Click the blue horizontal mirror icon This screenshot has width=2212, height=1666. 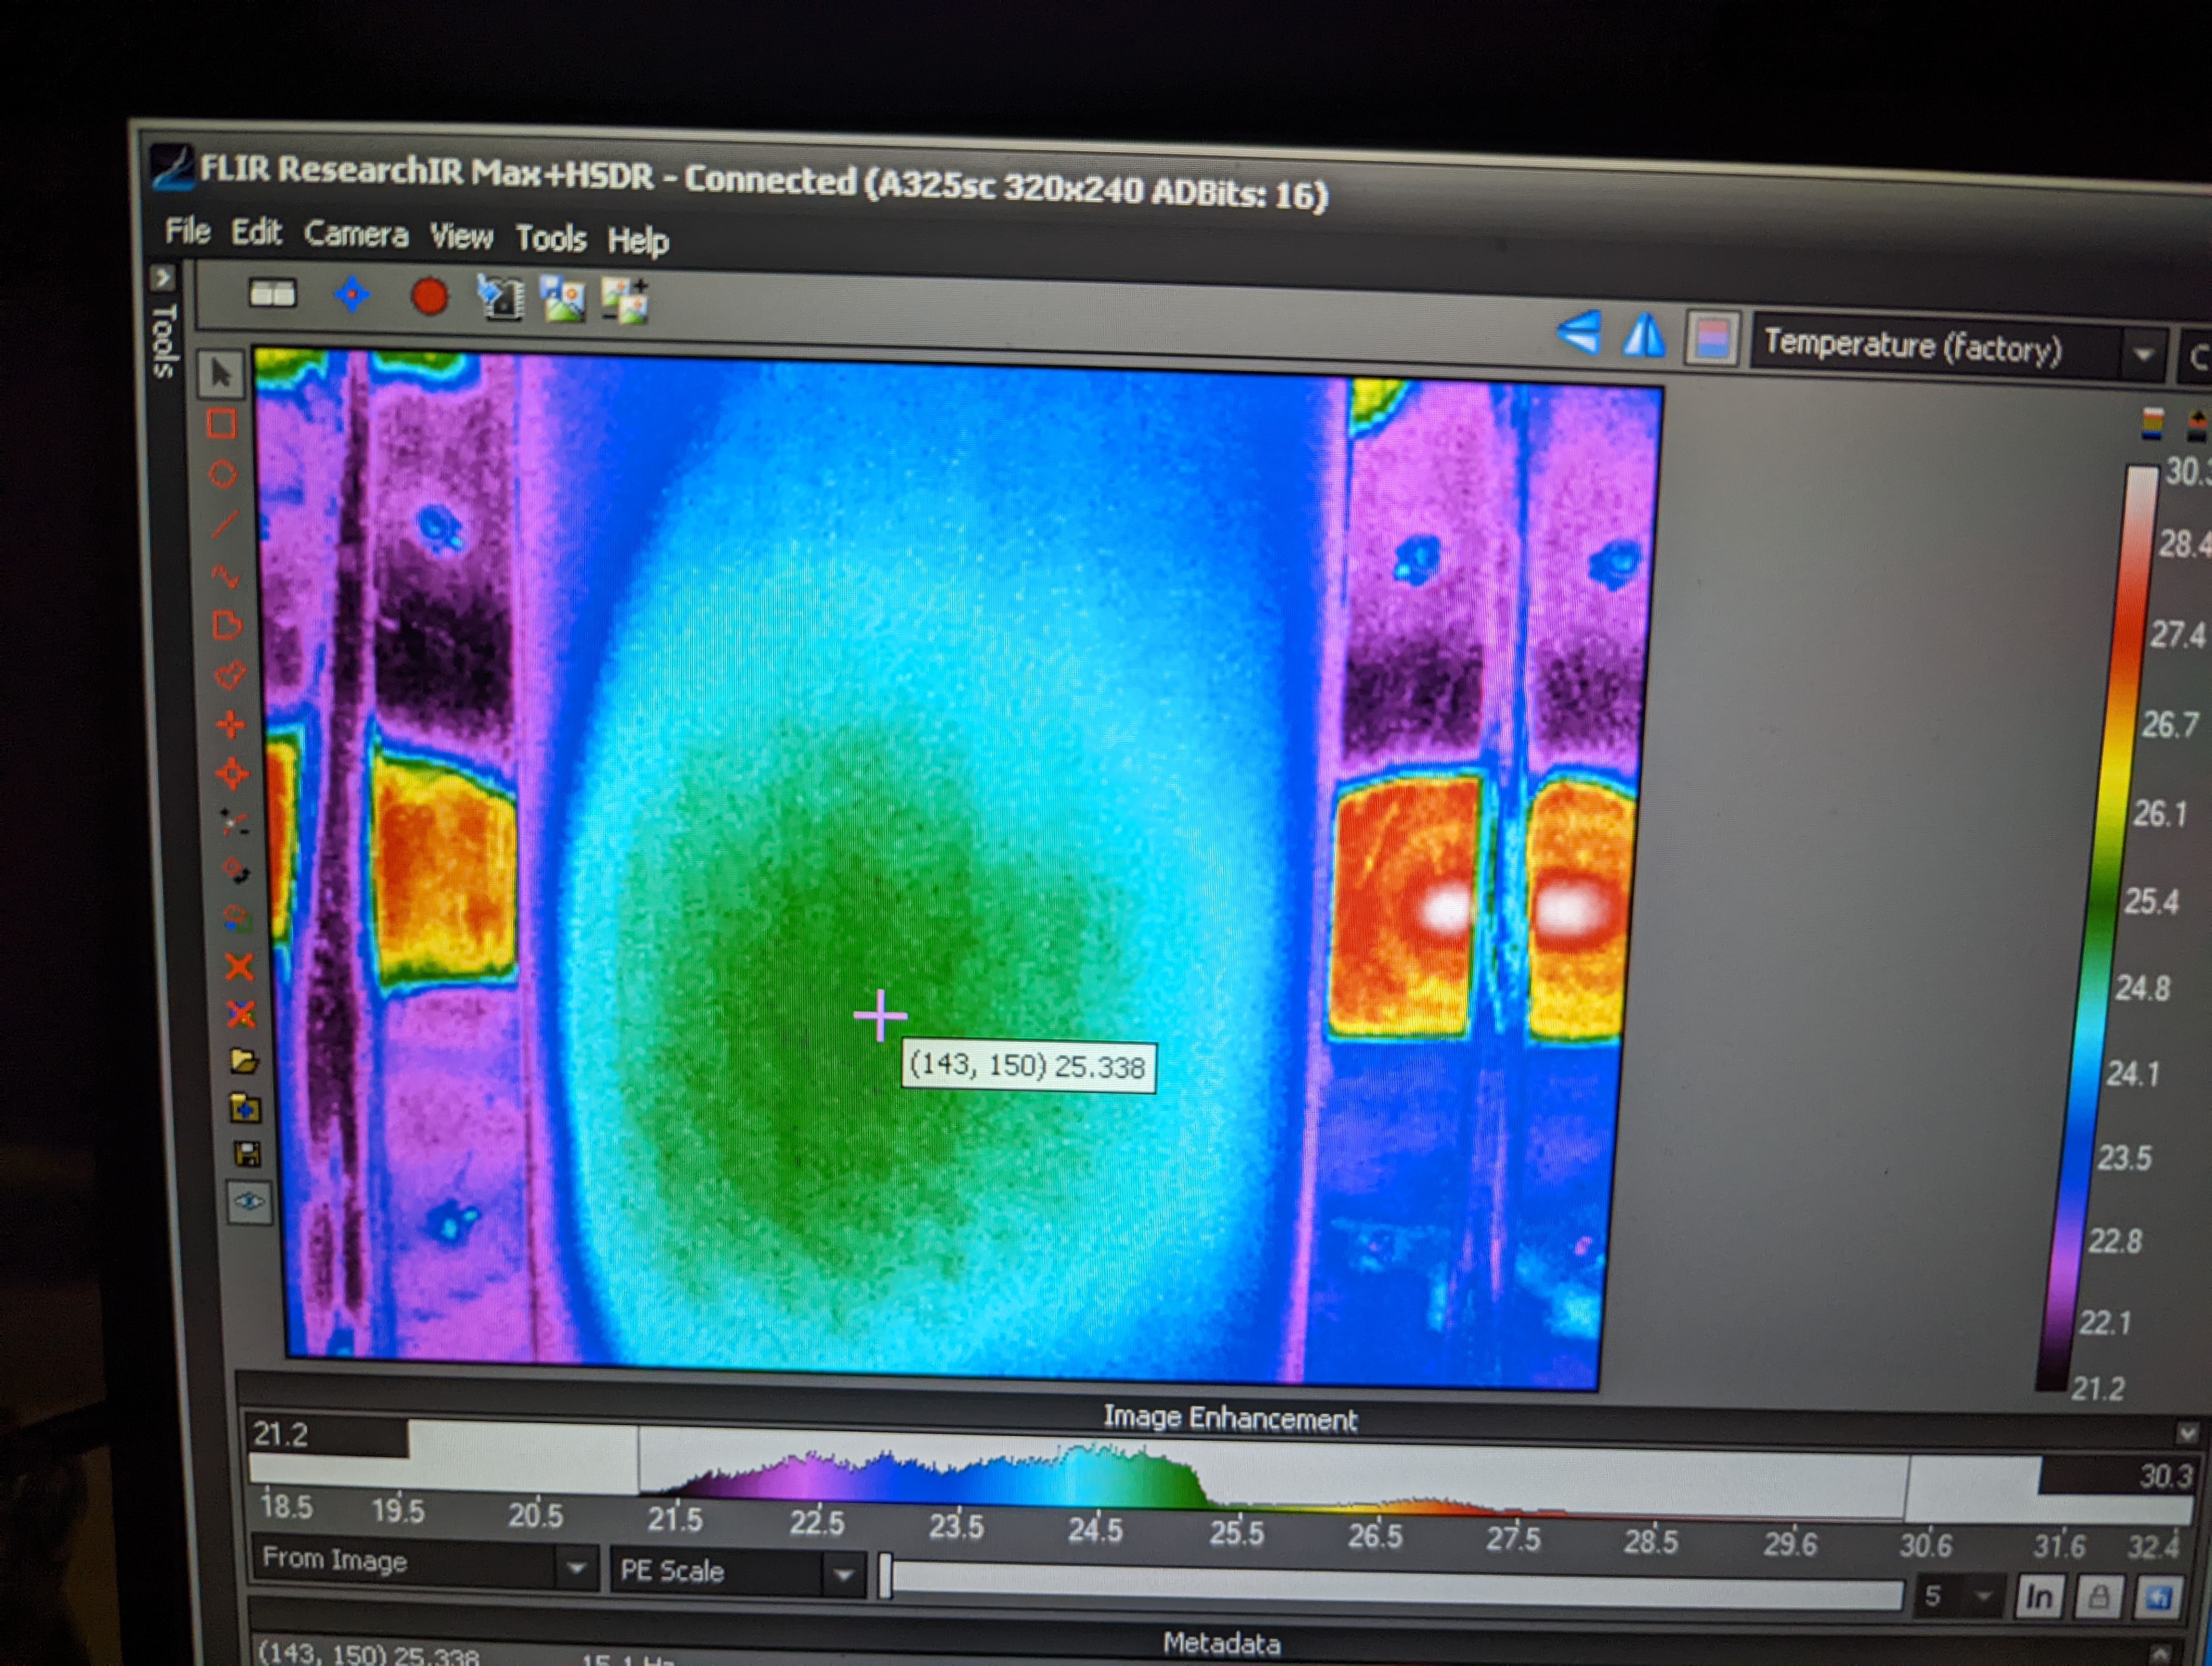[1644, 335]
